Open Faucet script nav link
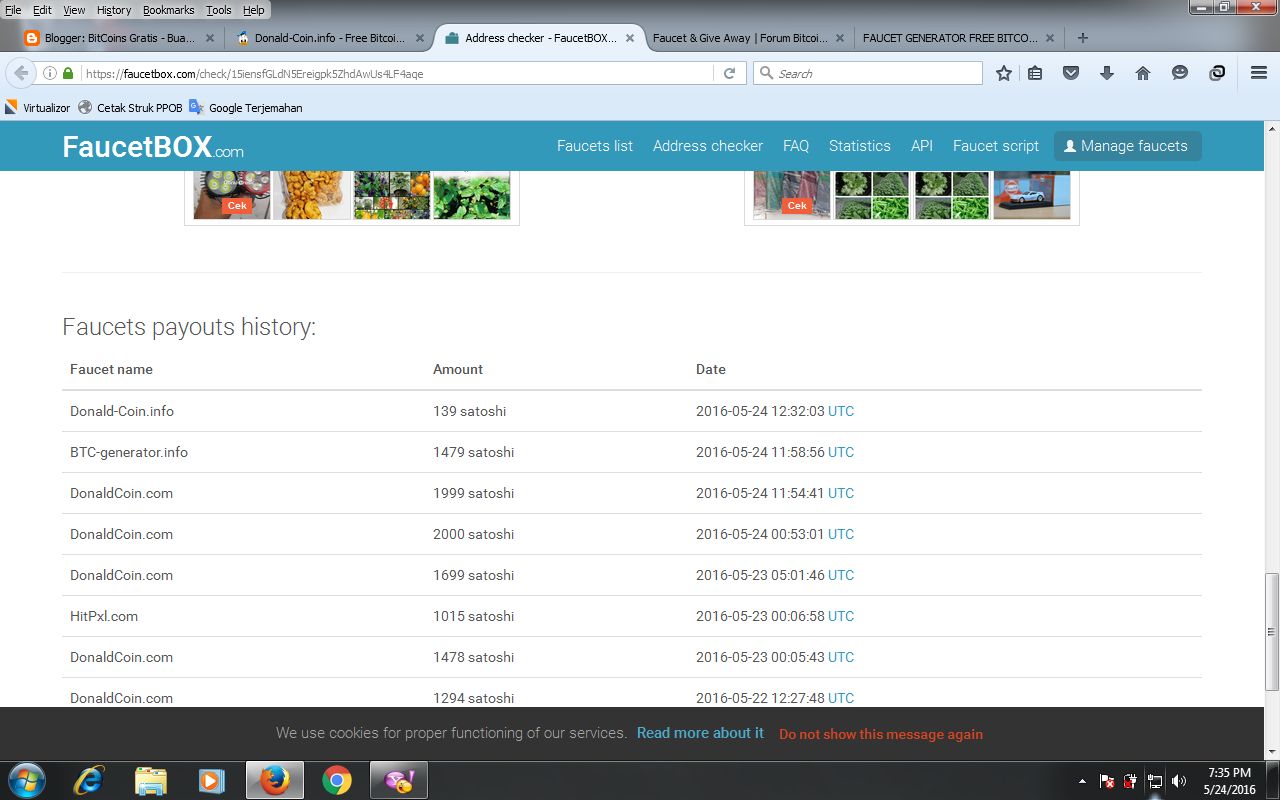Viewport: 1280px width, 800px height. 996,146
